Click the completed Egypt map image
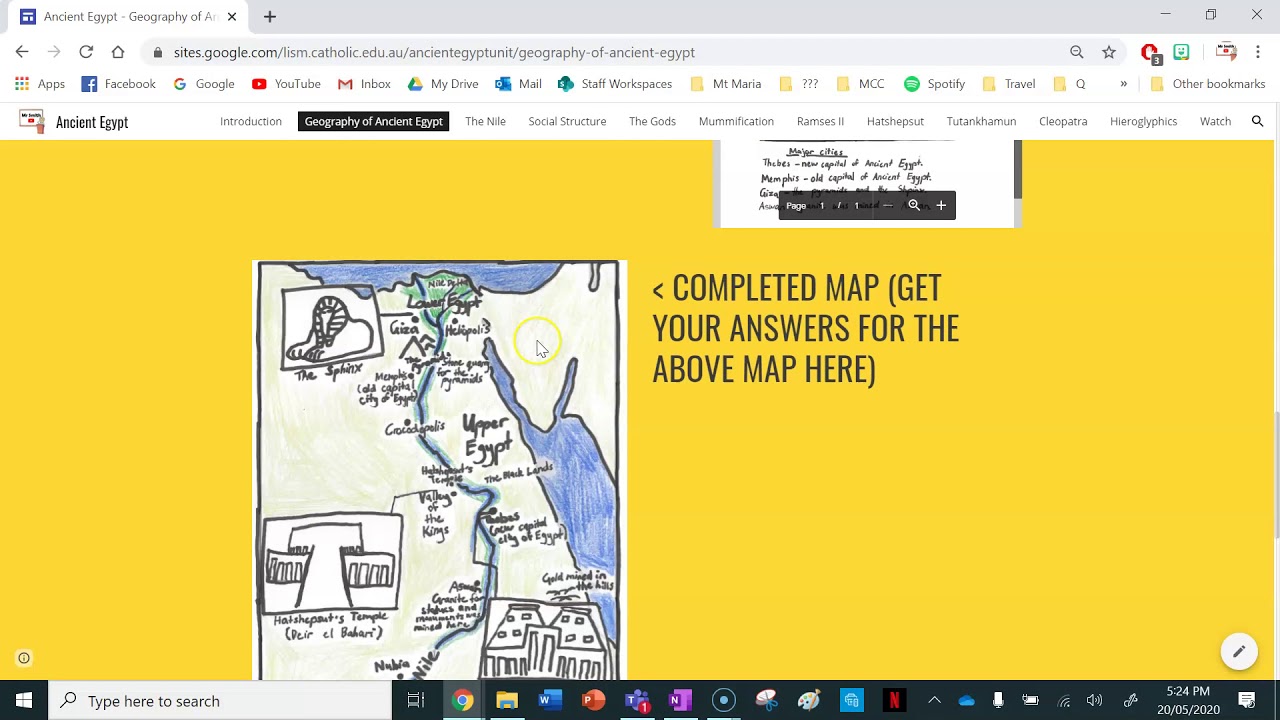Viewport: 1280px width, 720px height. point(440,470)
